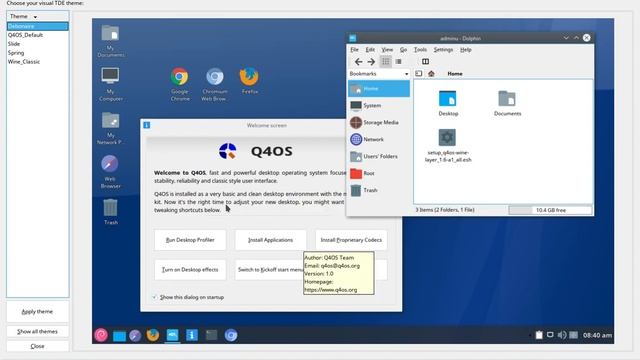Click Switch to Kickoff start menu button

click(269, 270)
